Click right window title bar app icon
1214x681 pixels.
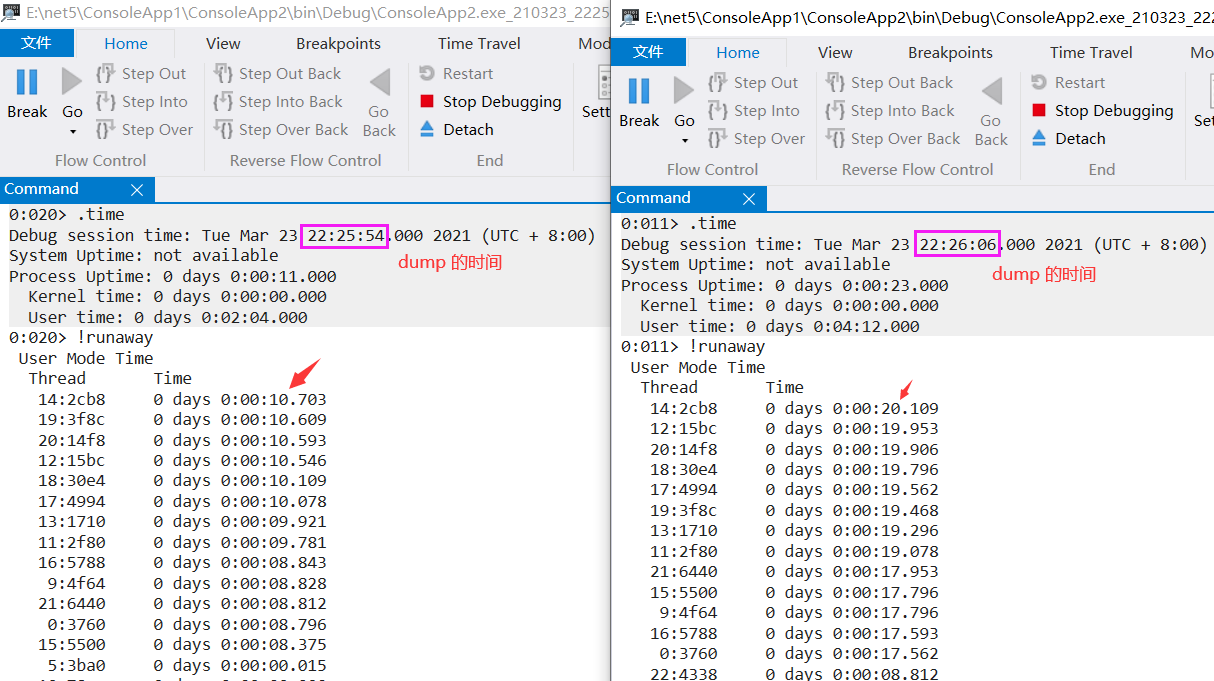click(x=629, y=18)
